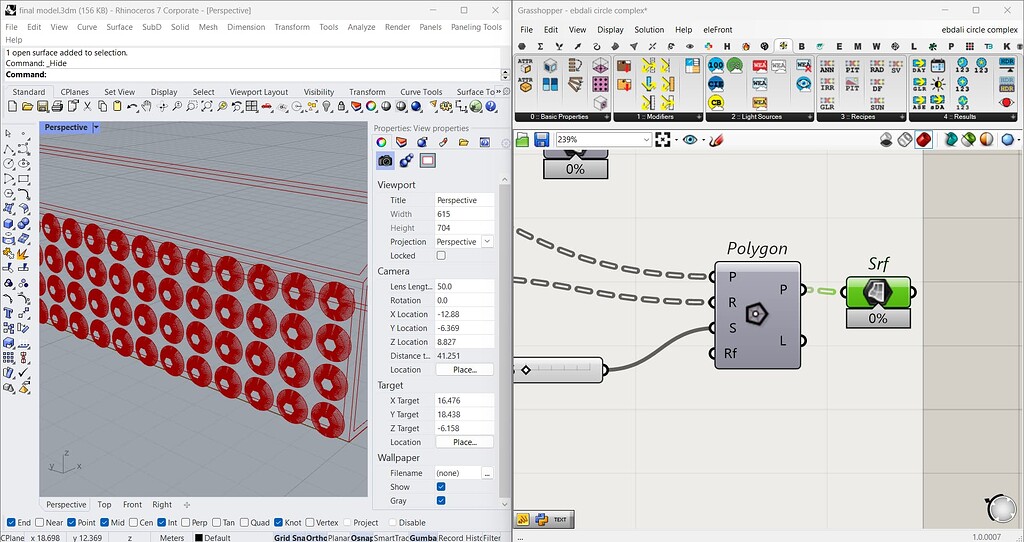Select the Explode tool in left sidebar
This screenshot has width=1024, height=542.
point(23,253)
